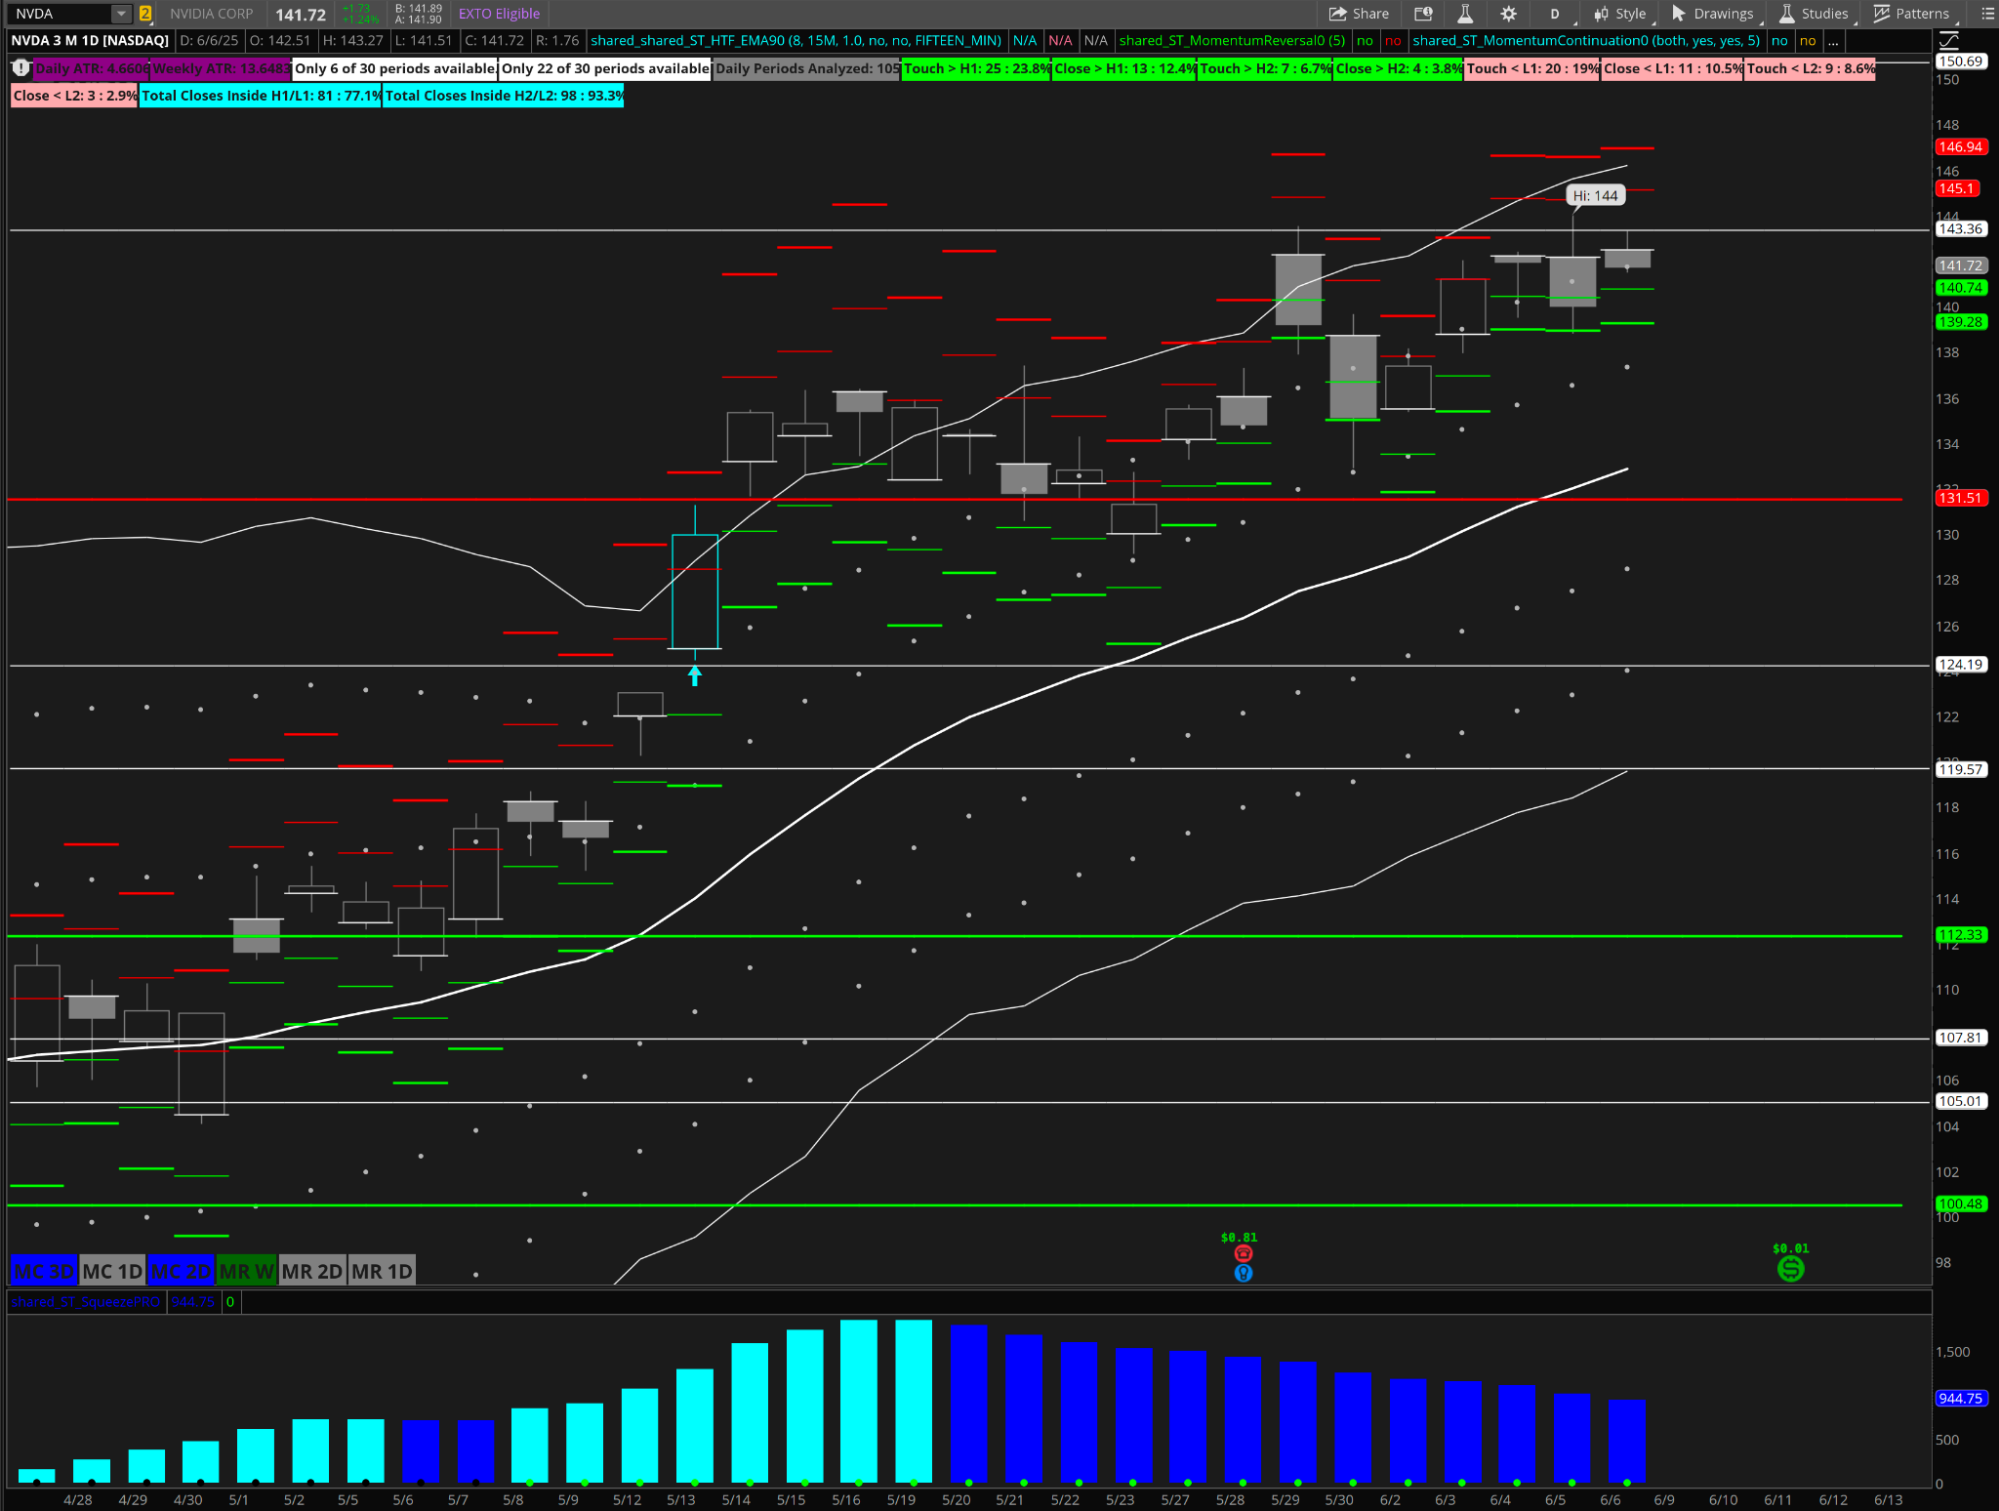Open the NVDA symbol dropdown arrow
Image resolution: width=1999 pixels, height=1511 pixels.
pyautogui.click(x=120, y=13)
